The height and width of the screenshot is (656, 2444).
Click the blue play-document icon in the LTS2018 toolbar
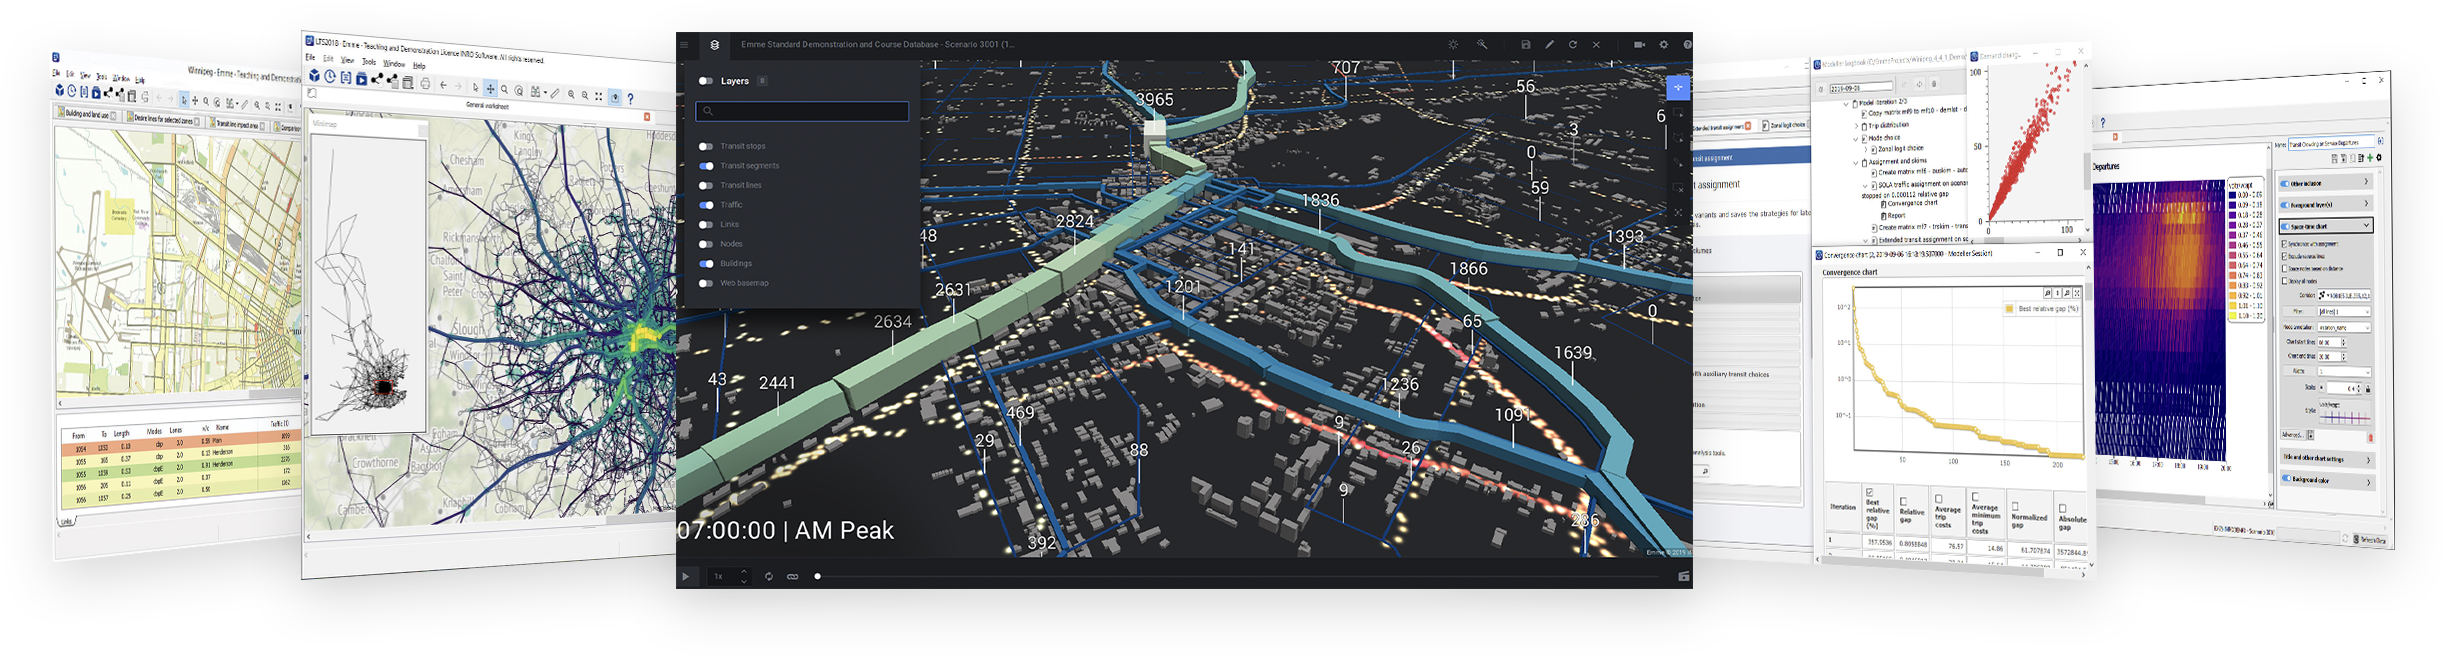[362, 79]
